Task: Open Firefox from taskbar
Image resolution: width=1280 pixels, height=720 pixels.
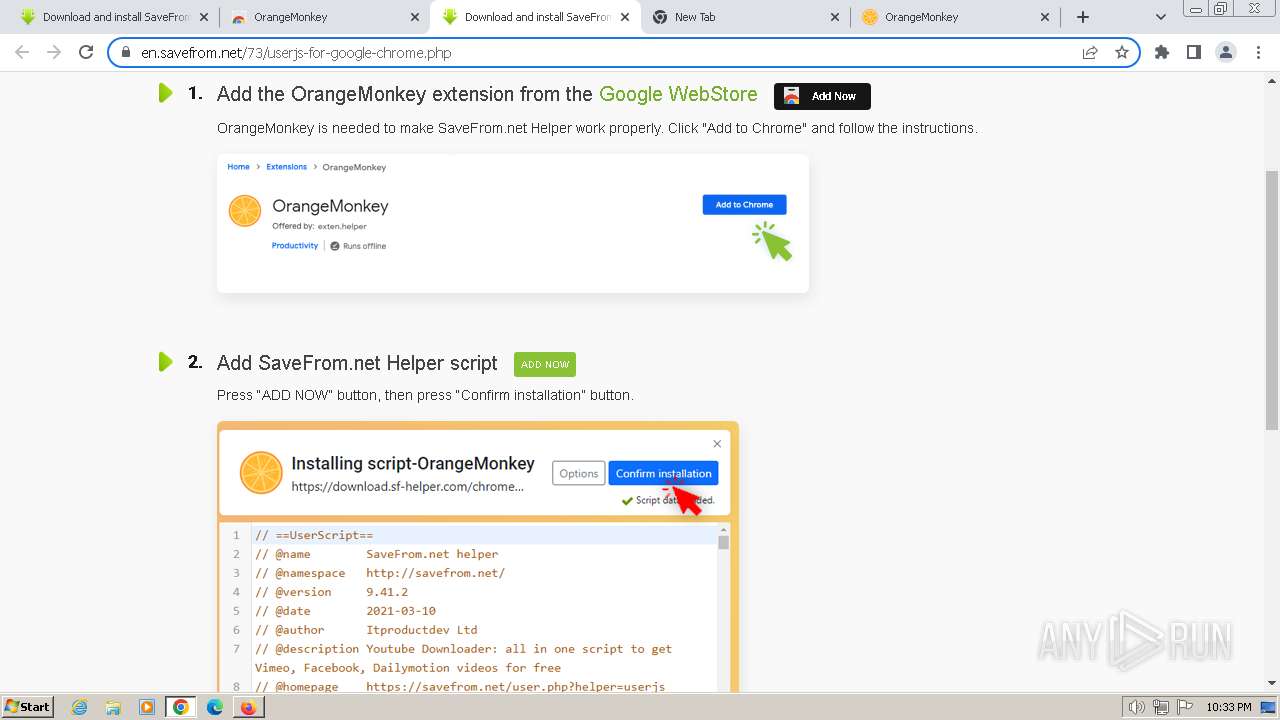Action: (x=248, y=707)
